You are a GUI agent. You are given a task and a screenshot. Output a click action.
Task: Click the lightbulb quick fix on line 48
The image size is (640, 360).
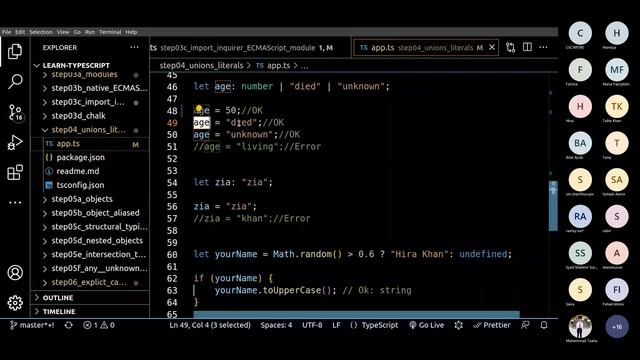(x=199, y=109)
